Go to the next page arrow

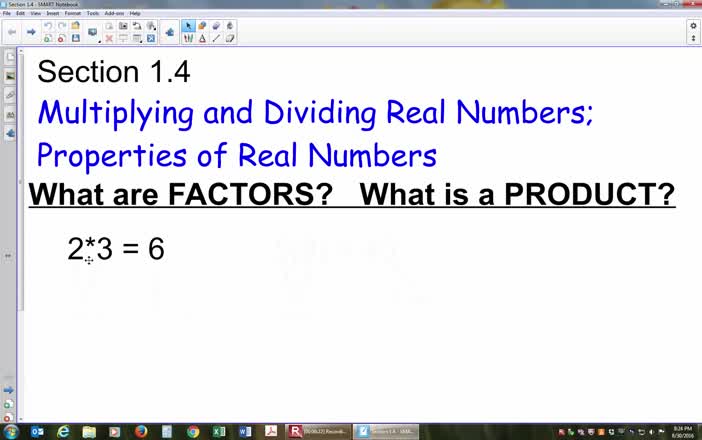[30, 32]
